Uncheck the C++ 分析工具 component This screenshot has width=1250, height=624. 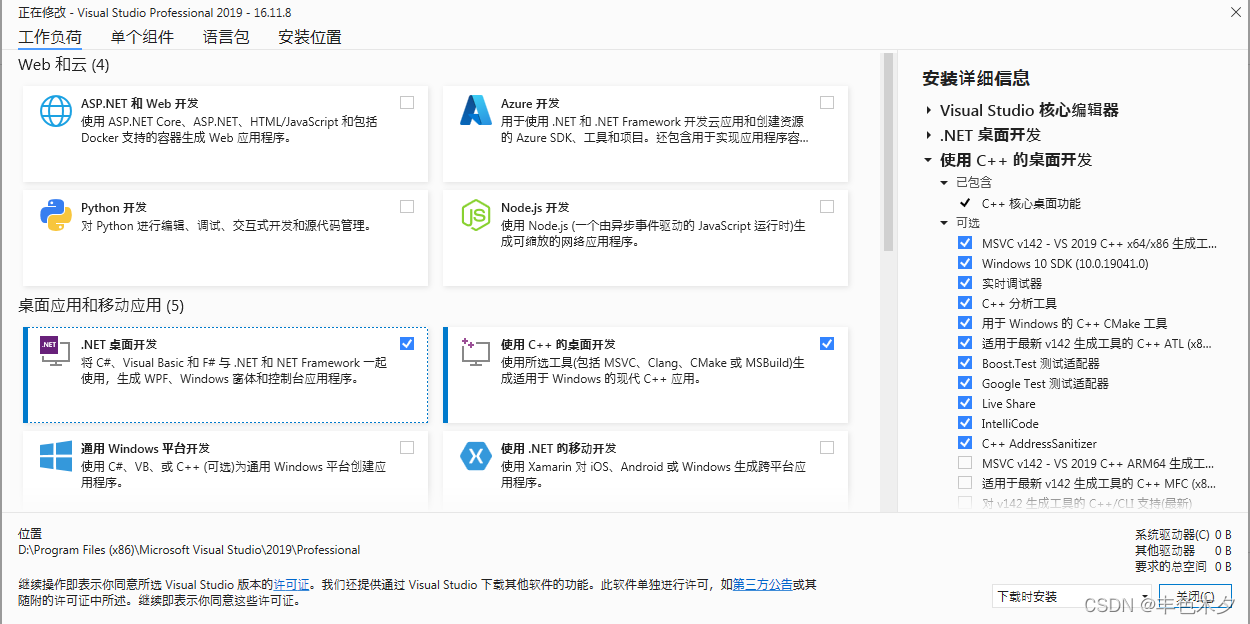965,303
